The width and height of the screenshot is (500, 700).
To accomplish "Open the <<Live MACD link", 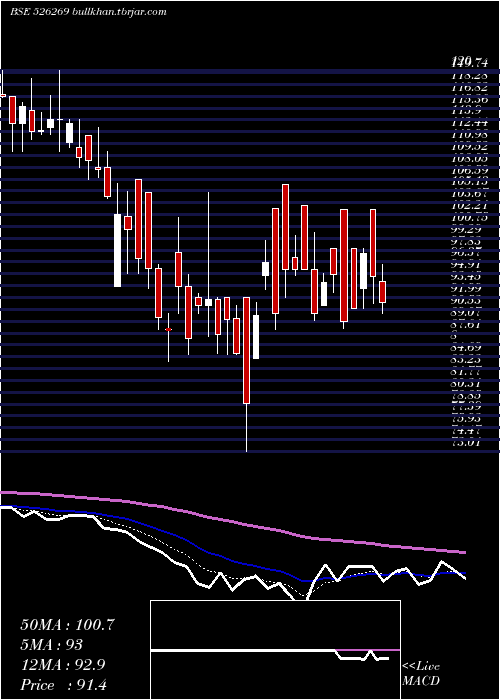I will point(421,674).
